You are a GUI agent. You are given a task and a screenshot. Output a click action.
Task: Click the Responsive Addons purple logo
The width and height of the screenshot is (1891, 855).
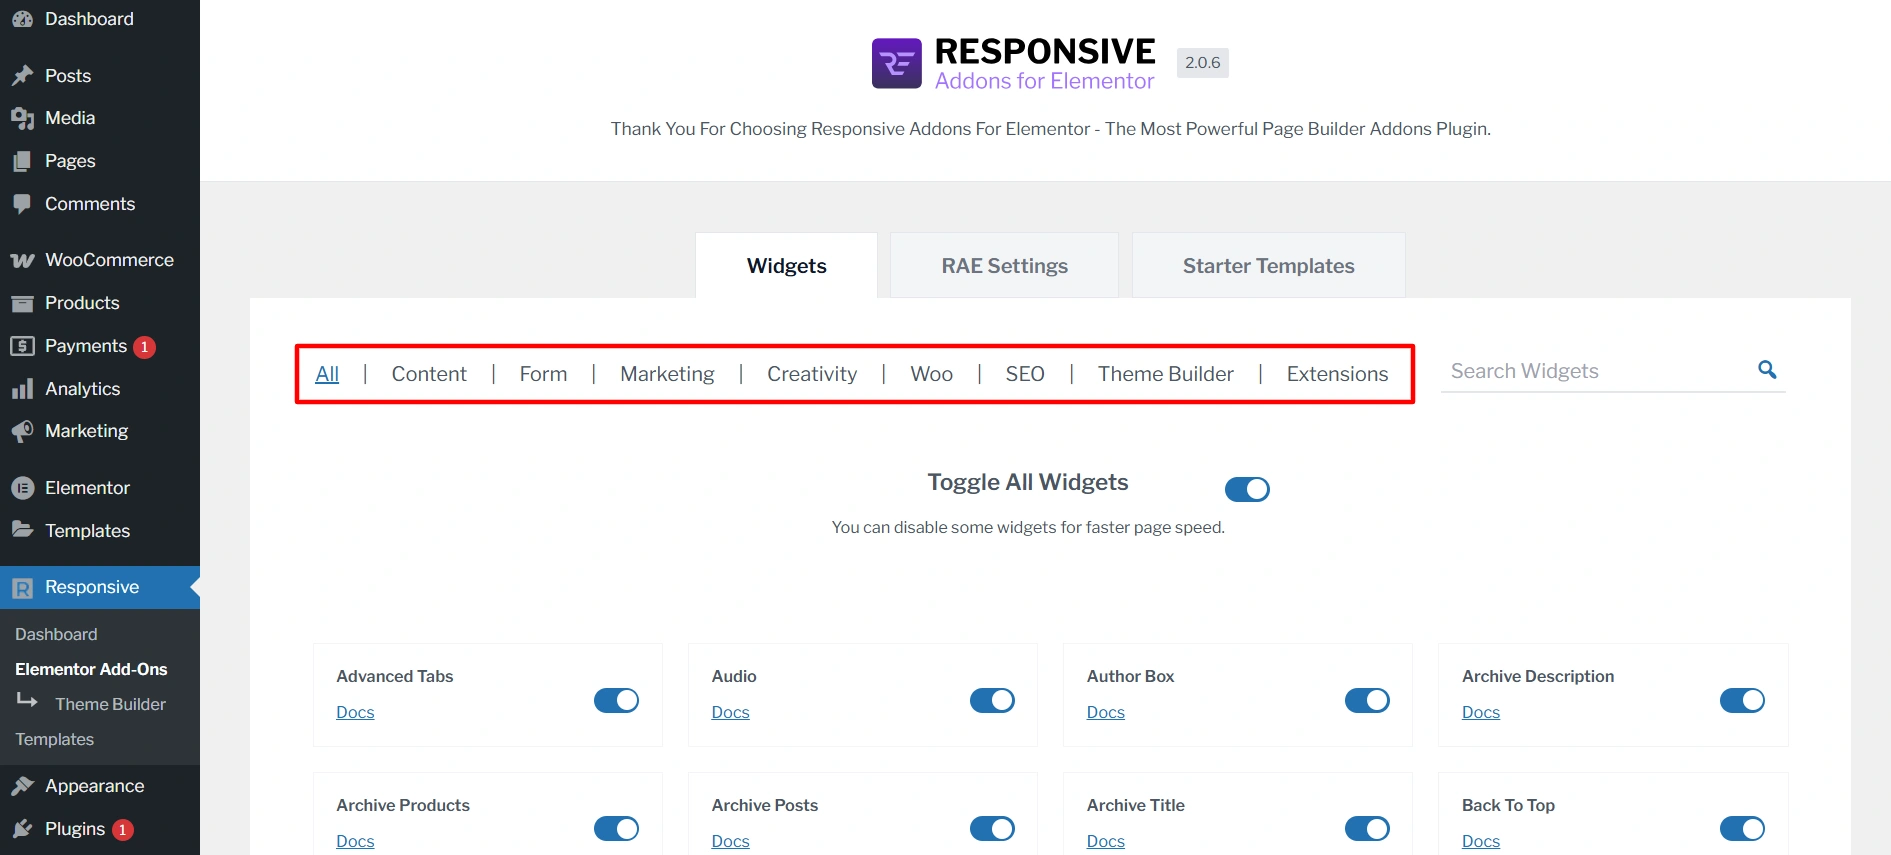click(896, 63)
